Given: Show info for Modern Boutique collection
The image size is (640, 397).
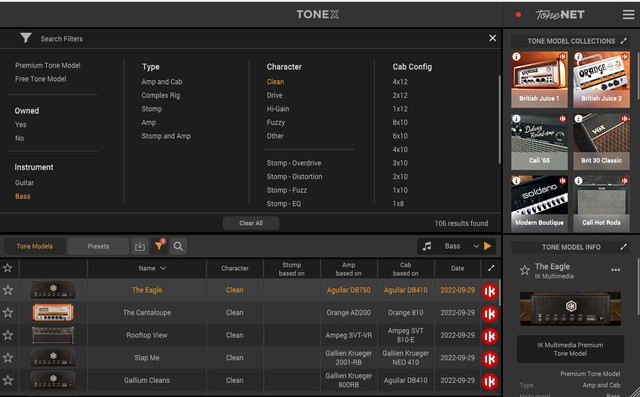Looking at the screenshot, I should click(x=516, y=180).
